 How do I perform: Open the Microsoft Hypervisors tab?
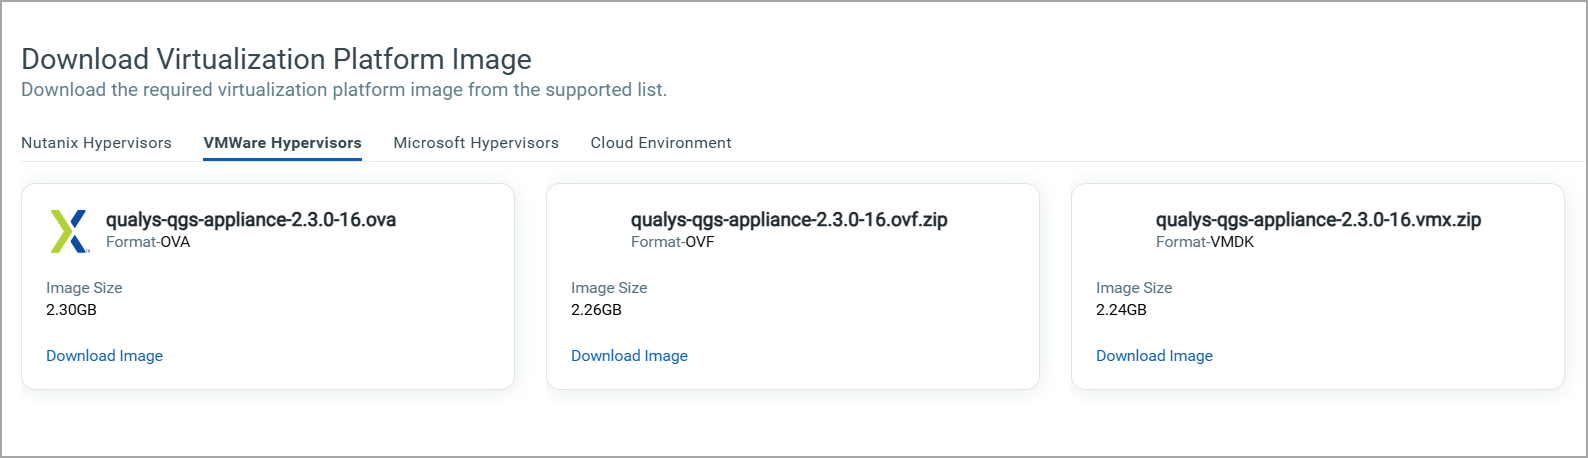pyautogui.click(x=476, y=143)
